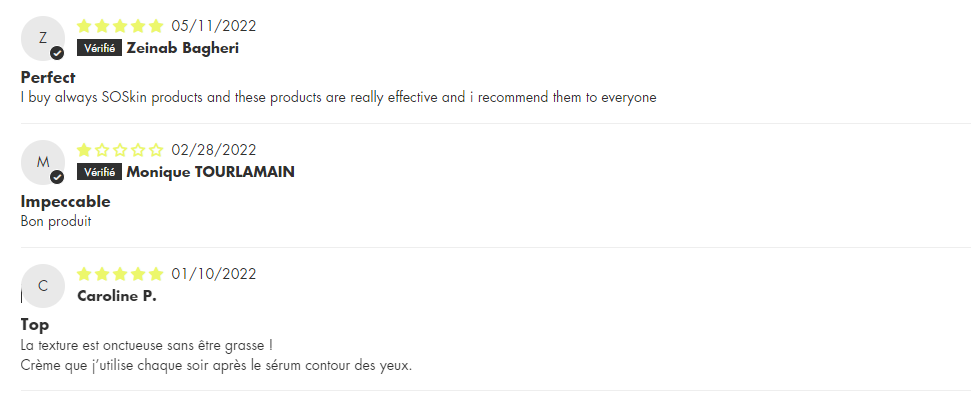Click review title Perfect

pyautogui.click(x=48, y=77)
